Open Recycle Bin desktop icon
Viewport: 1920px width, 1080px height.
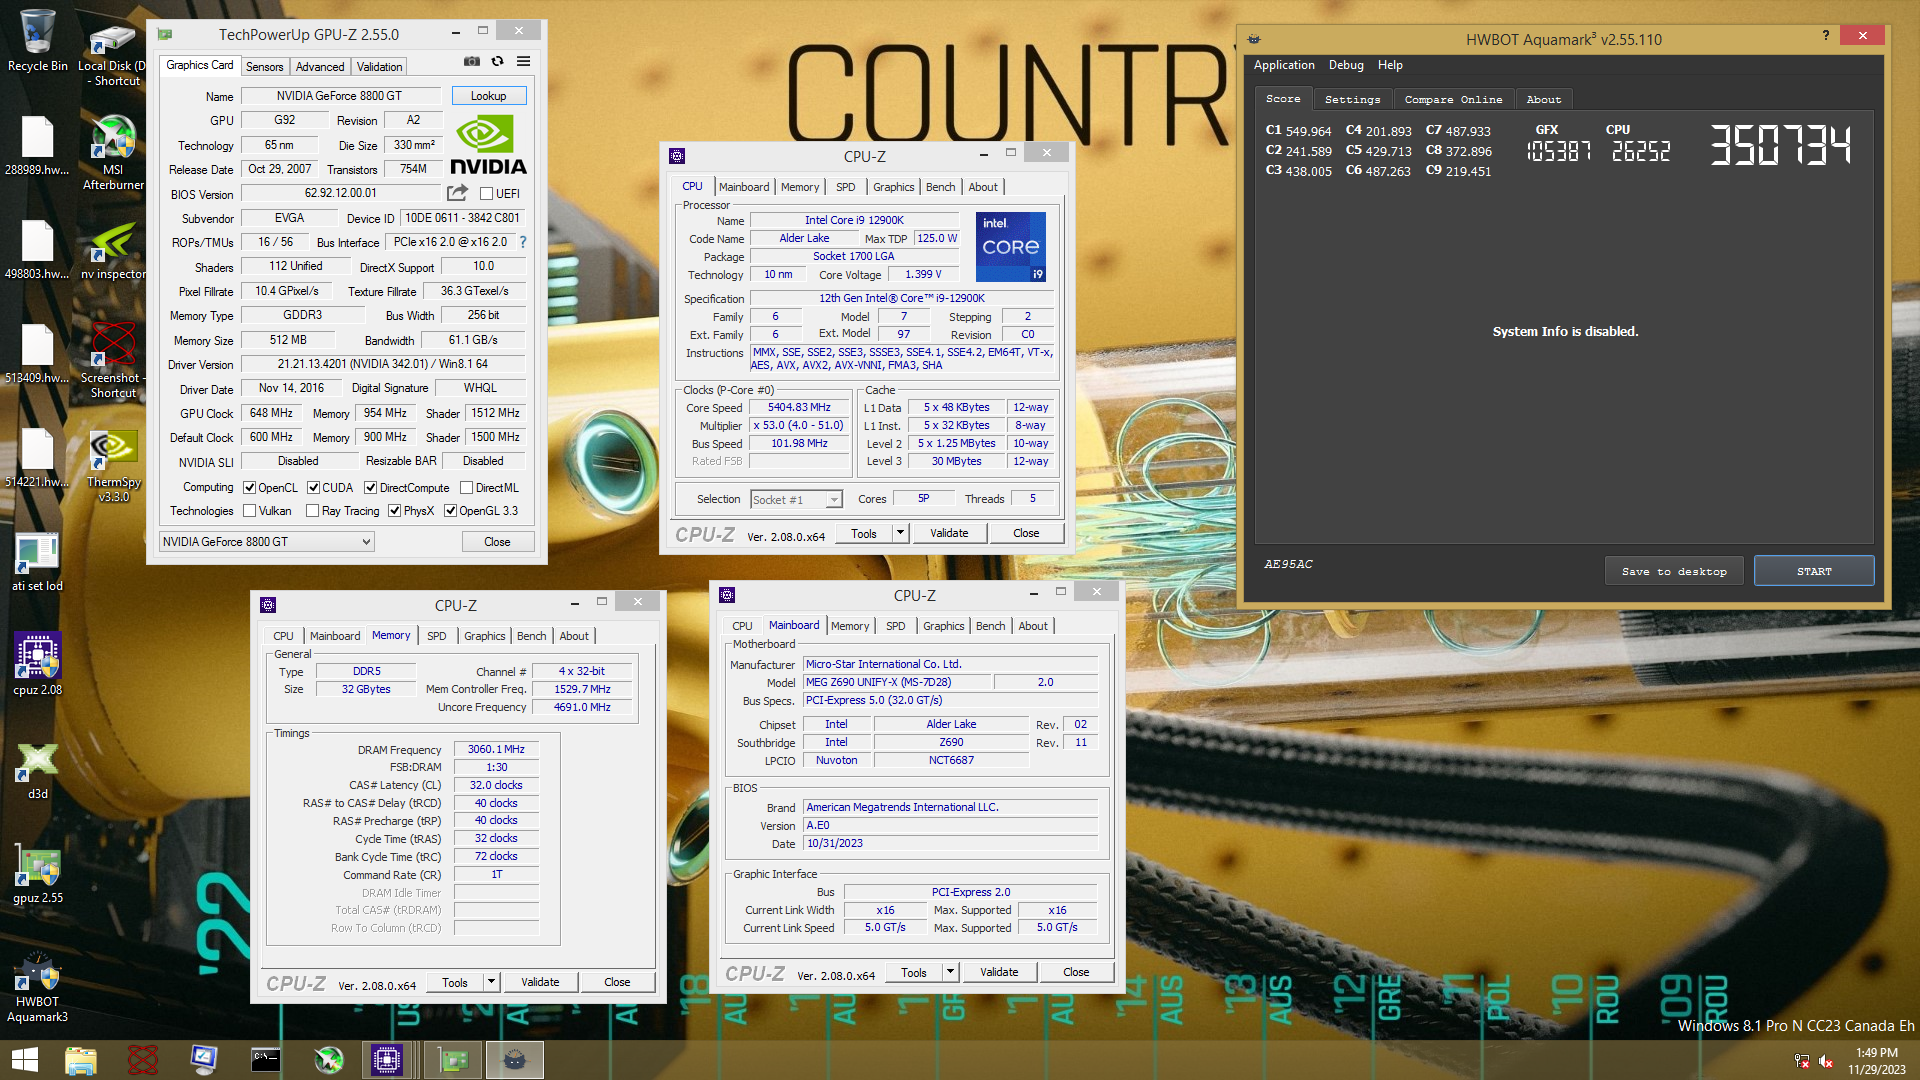[x=38, y=42]
